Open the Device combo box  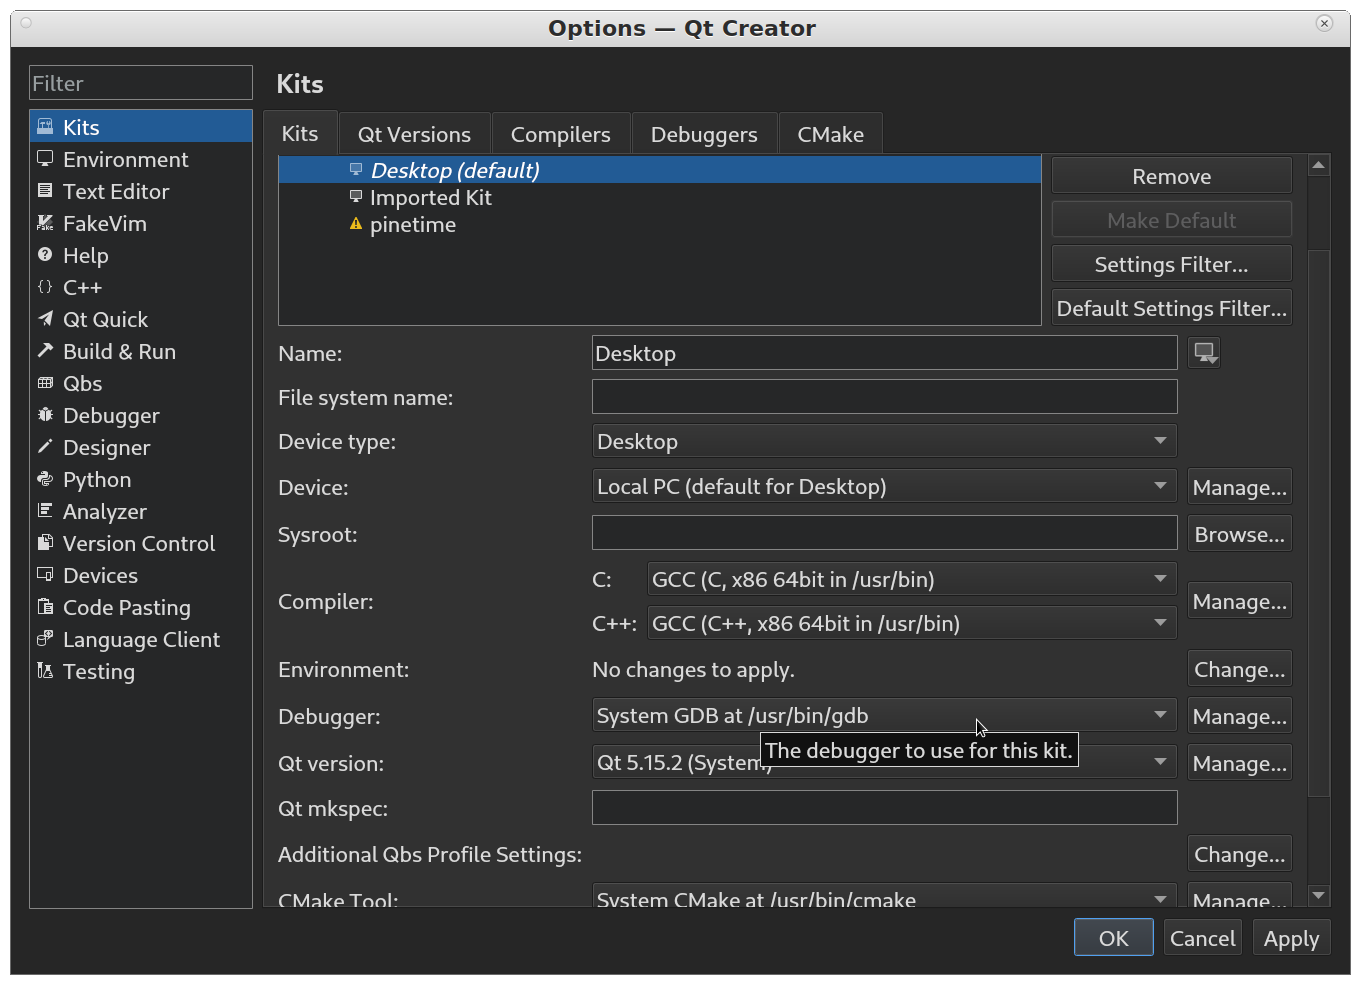pyautogui.click(x=884, y=486)
